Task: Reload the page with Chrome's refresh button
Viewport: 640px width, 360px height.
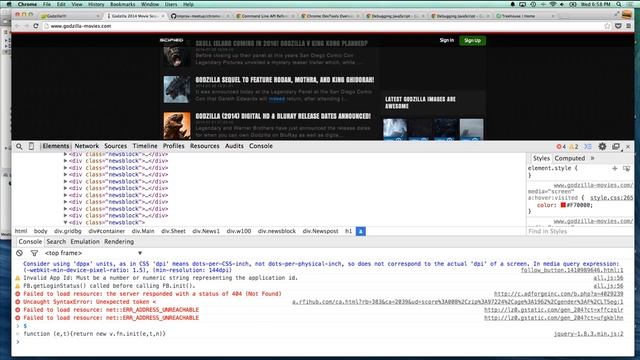Action: click(x=36, y=26)
